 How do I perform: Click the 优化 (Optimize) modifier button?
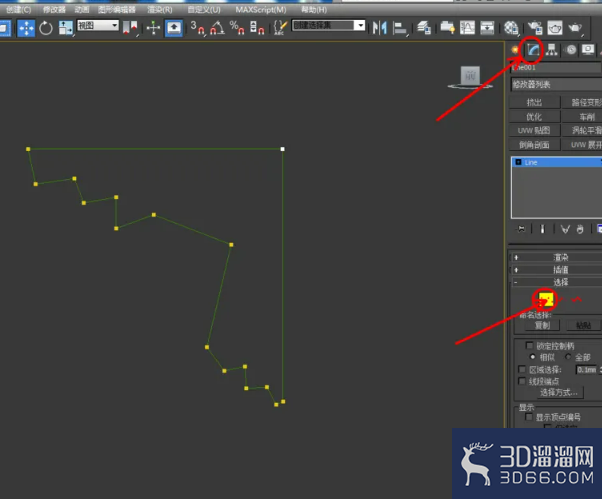pos(534,117)
